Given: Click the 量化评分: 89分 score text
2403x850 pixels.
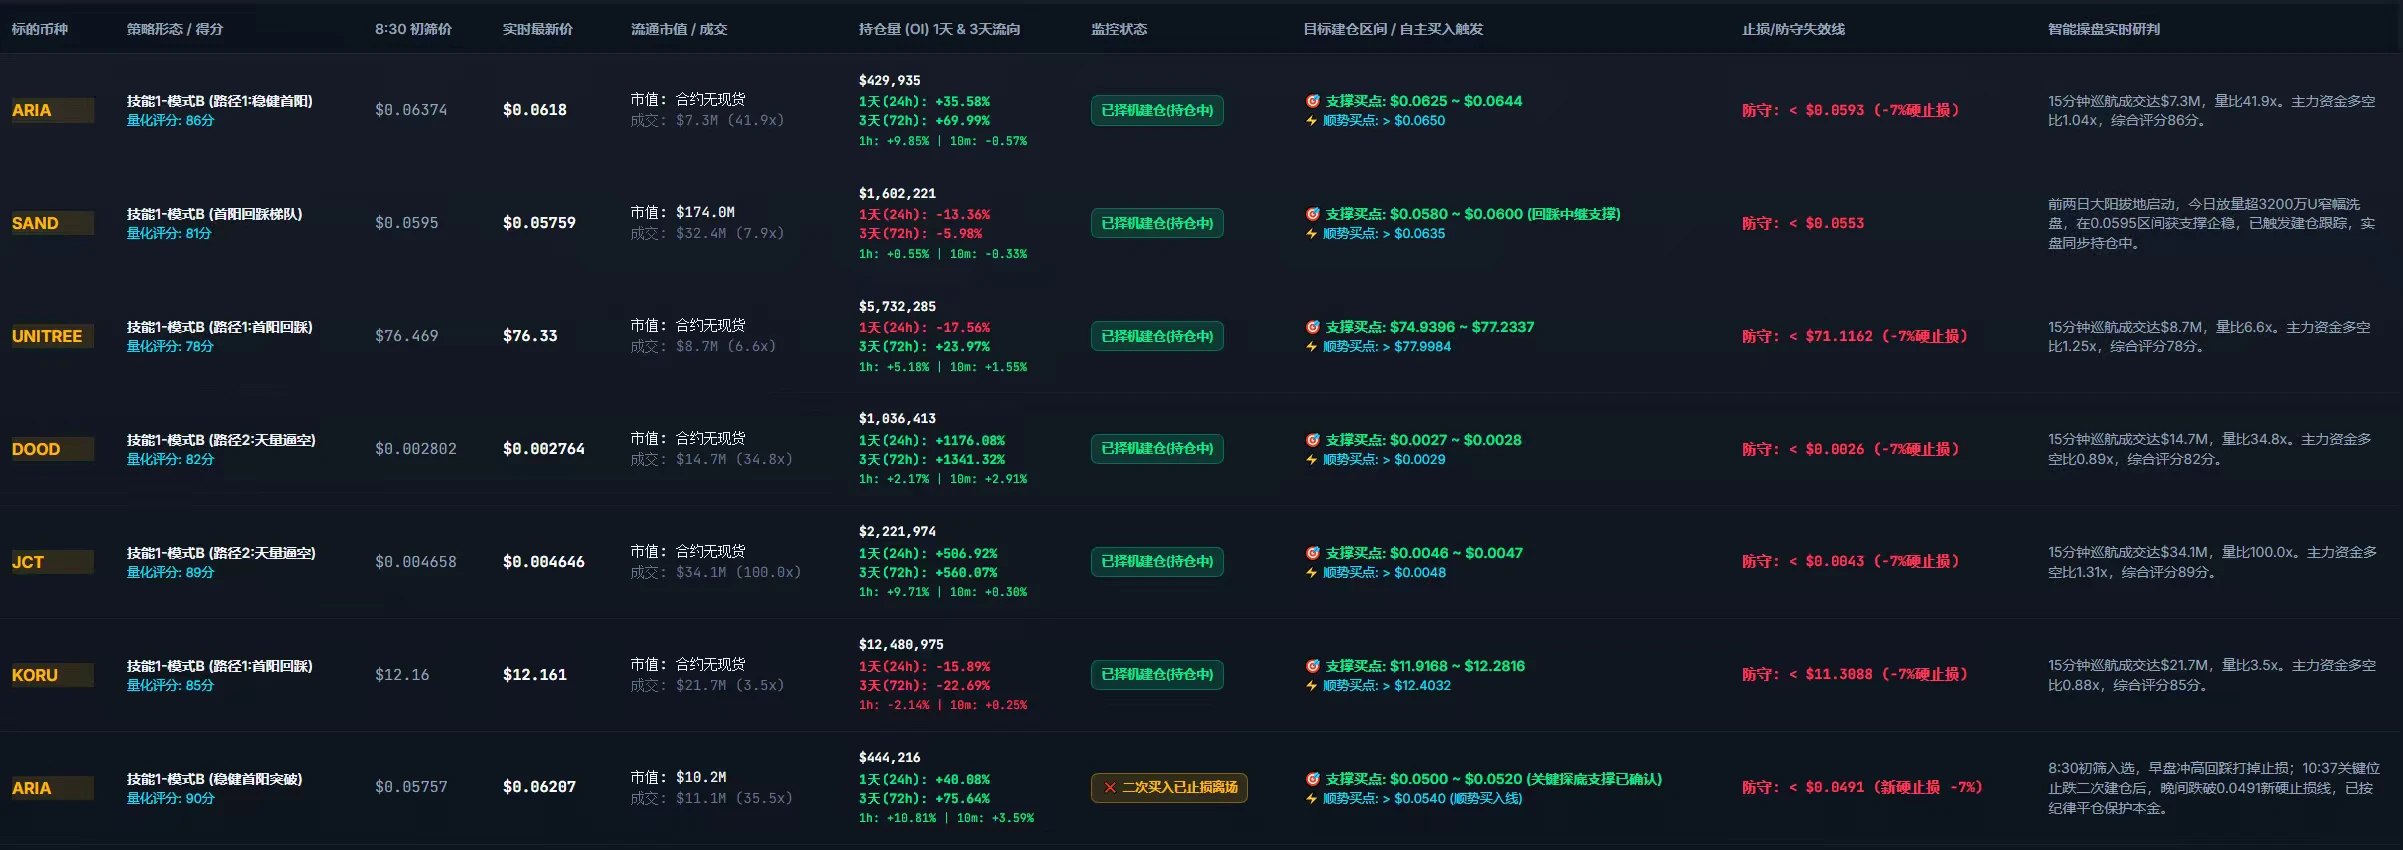Looking at the screenshot, I should pos(170,573).
